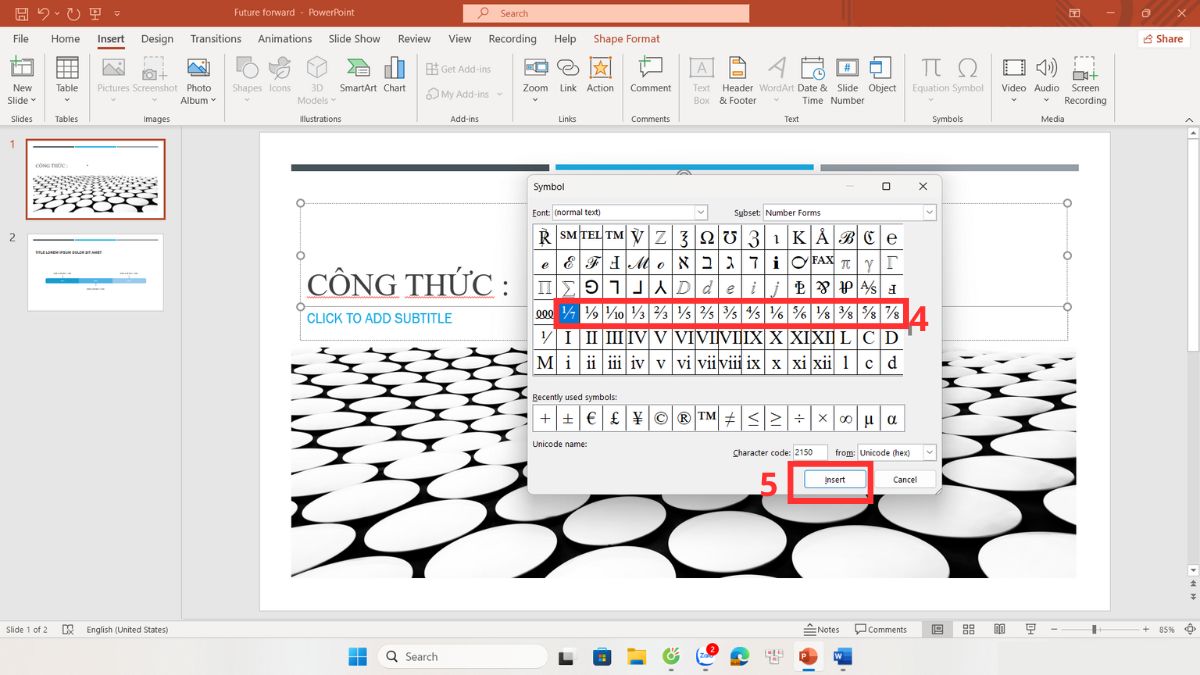Select the ± recently used symbol

tap(568, 418)
